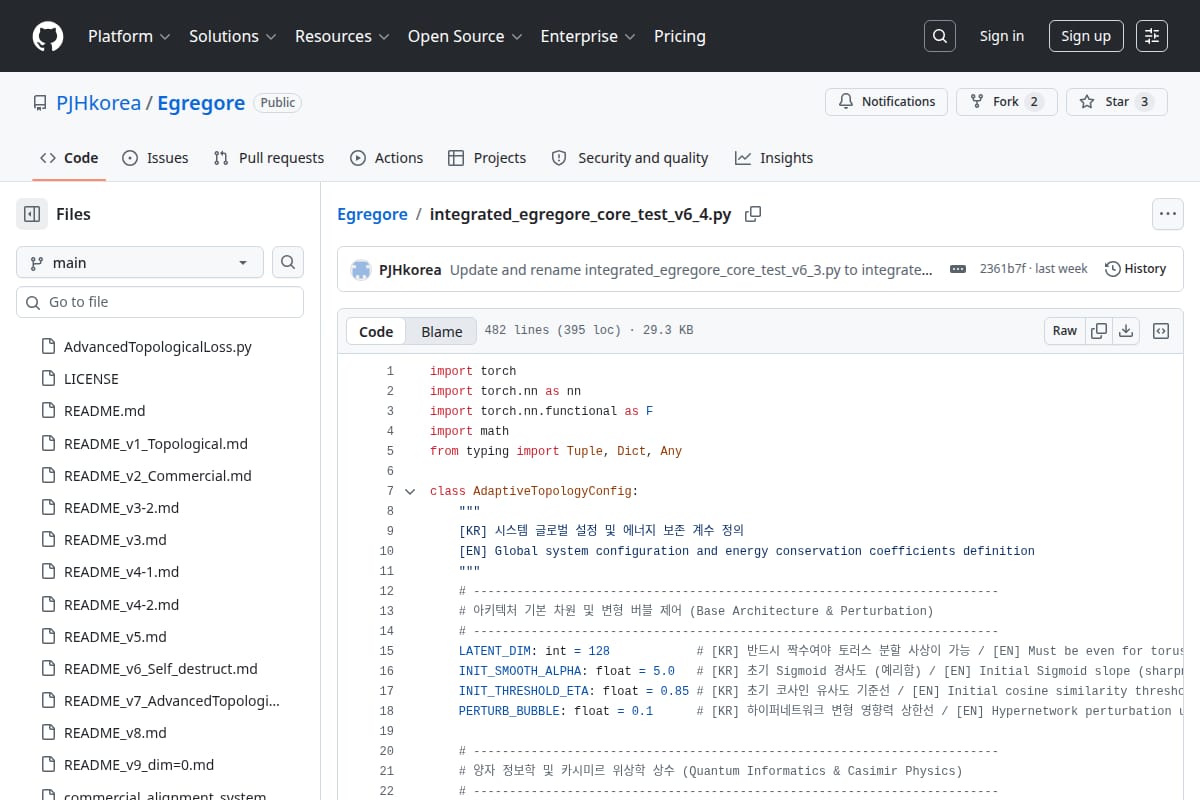Go to the Pricing page
This screenshot has height=800, width=1200.
coord(680,36)
